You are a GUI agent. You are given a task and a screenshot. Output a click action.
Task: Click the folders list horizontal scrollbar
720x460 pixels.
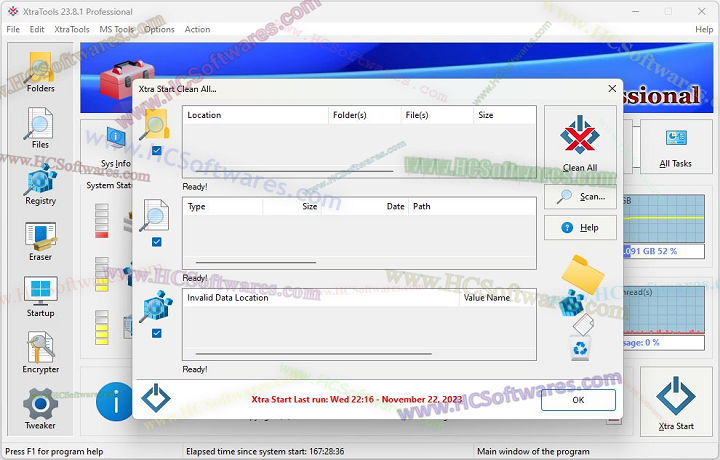[x=294, y=171]
